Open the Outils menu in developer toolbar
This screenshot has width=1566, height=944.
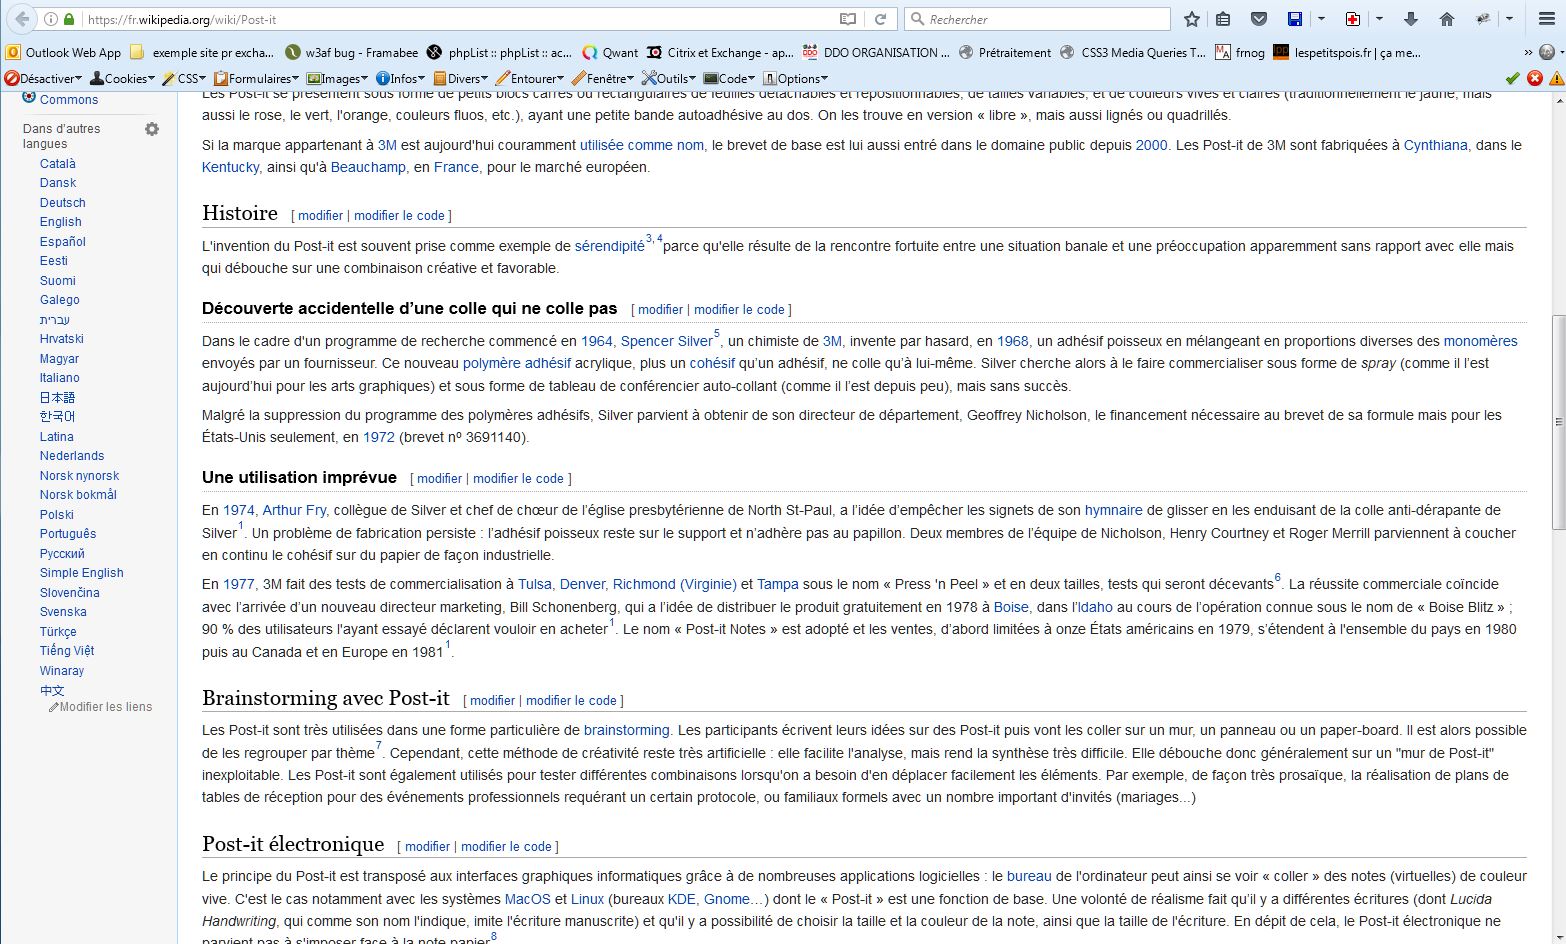pyautogui.click(x=668, y=78)
